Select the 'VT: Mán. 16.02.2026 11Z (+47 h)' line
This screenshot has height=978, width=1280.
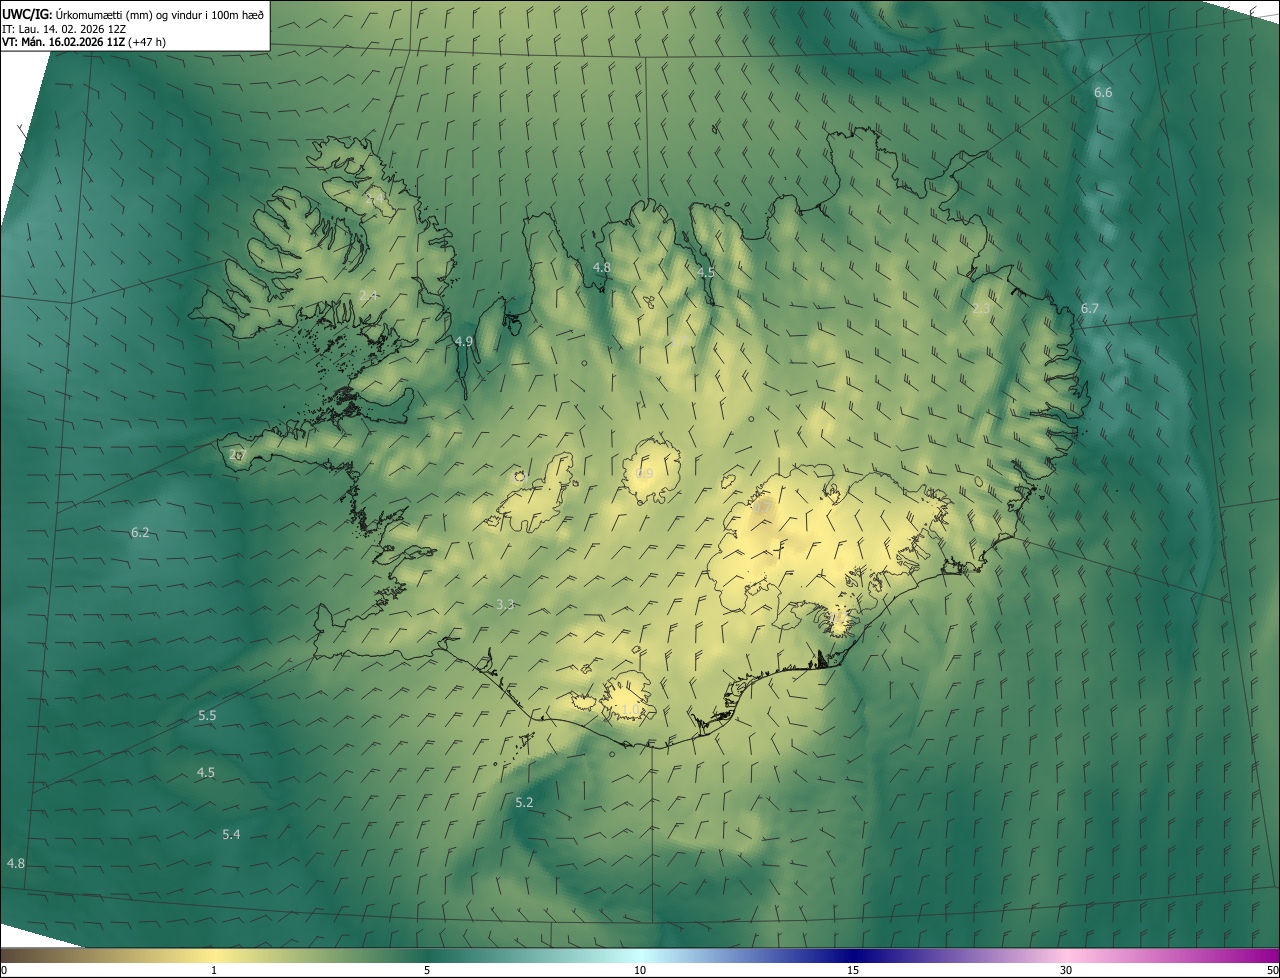click(x=84, y=42)
